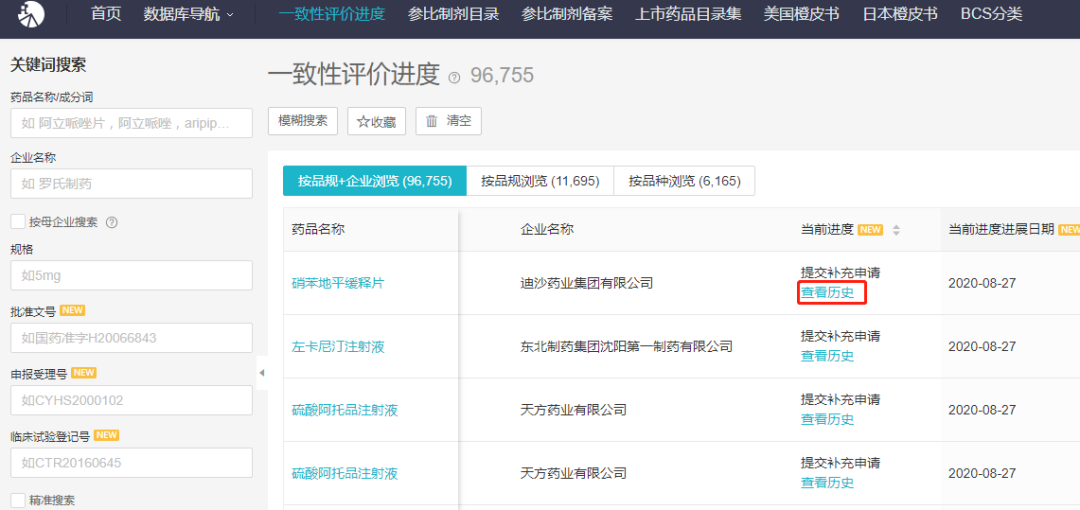Image resolution: width=1080 pixels, height=510 pixels.
Task: Focus the 临床试验登记号 input field
Action: tap(132, 463)
